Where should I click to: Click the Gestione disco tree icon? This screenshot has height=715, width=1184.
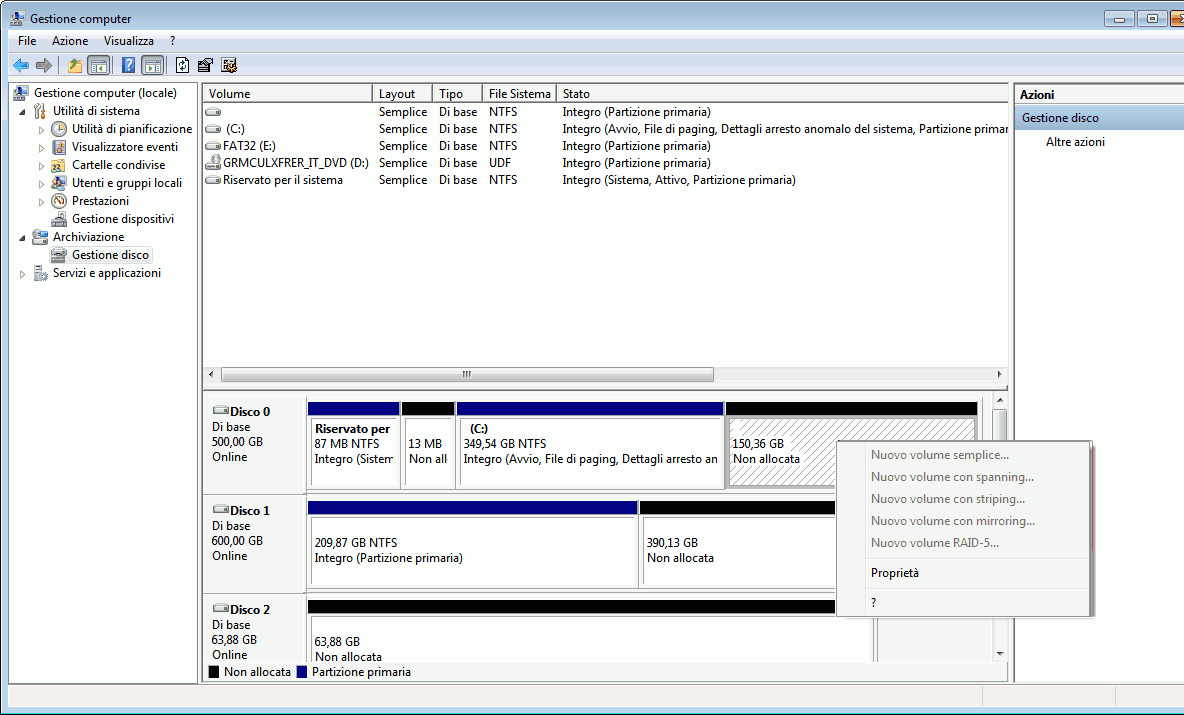59,255
